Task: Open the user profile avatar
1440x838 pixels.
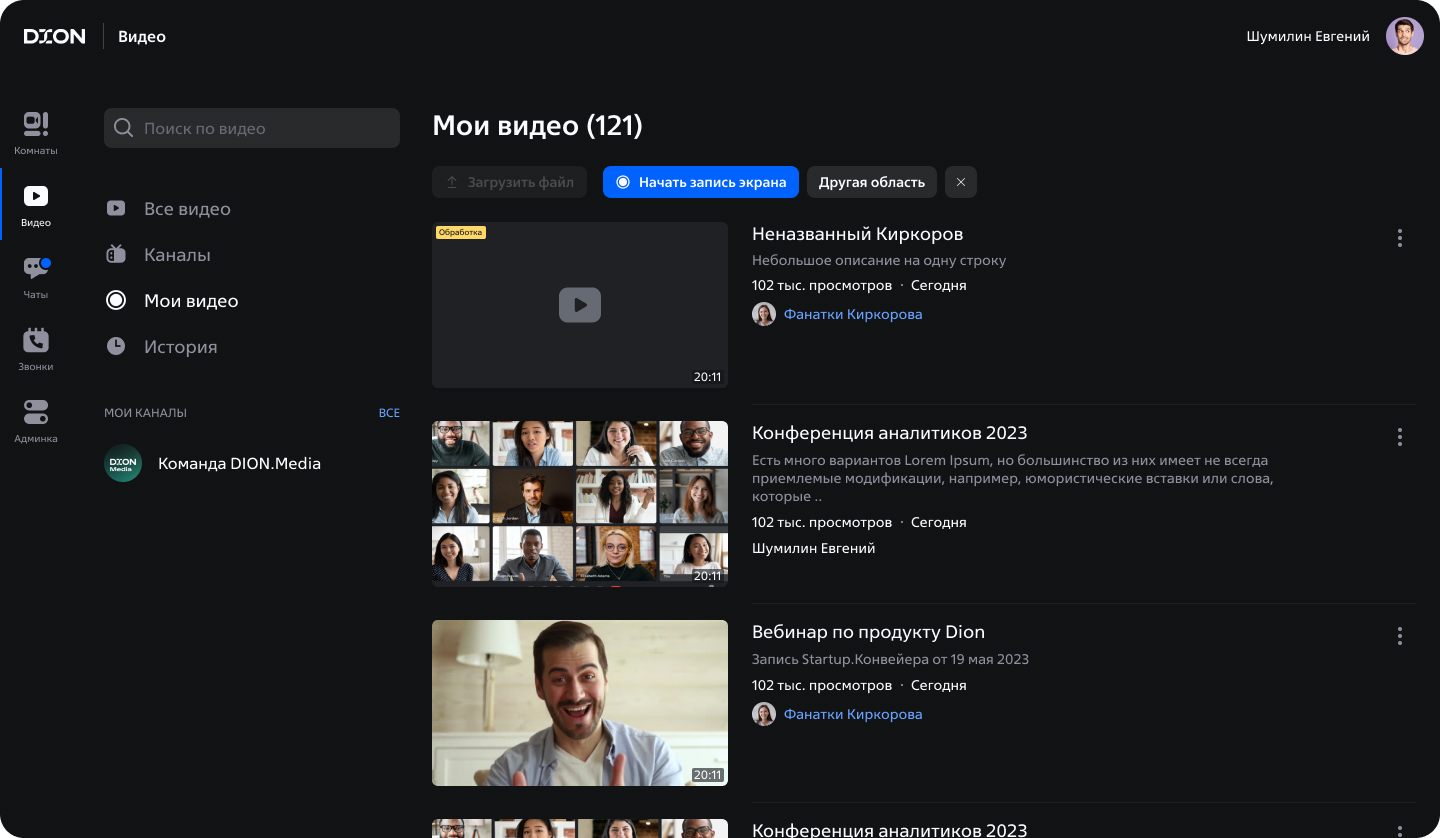Action: pyautogui.click(x=1404, y=36)
